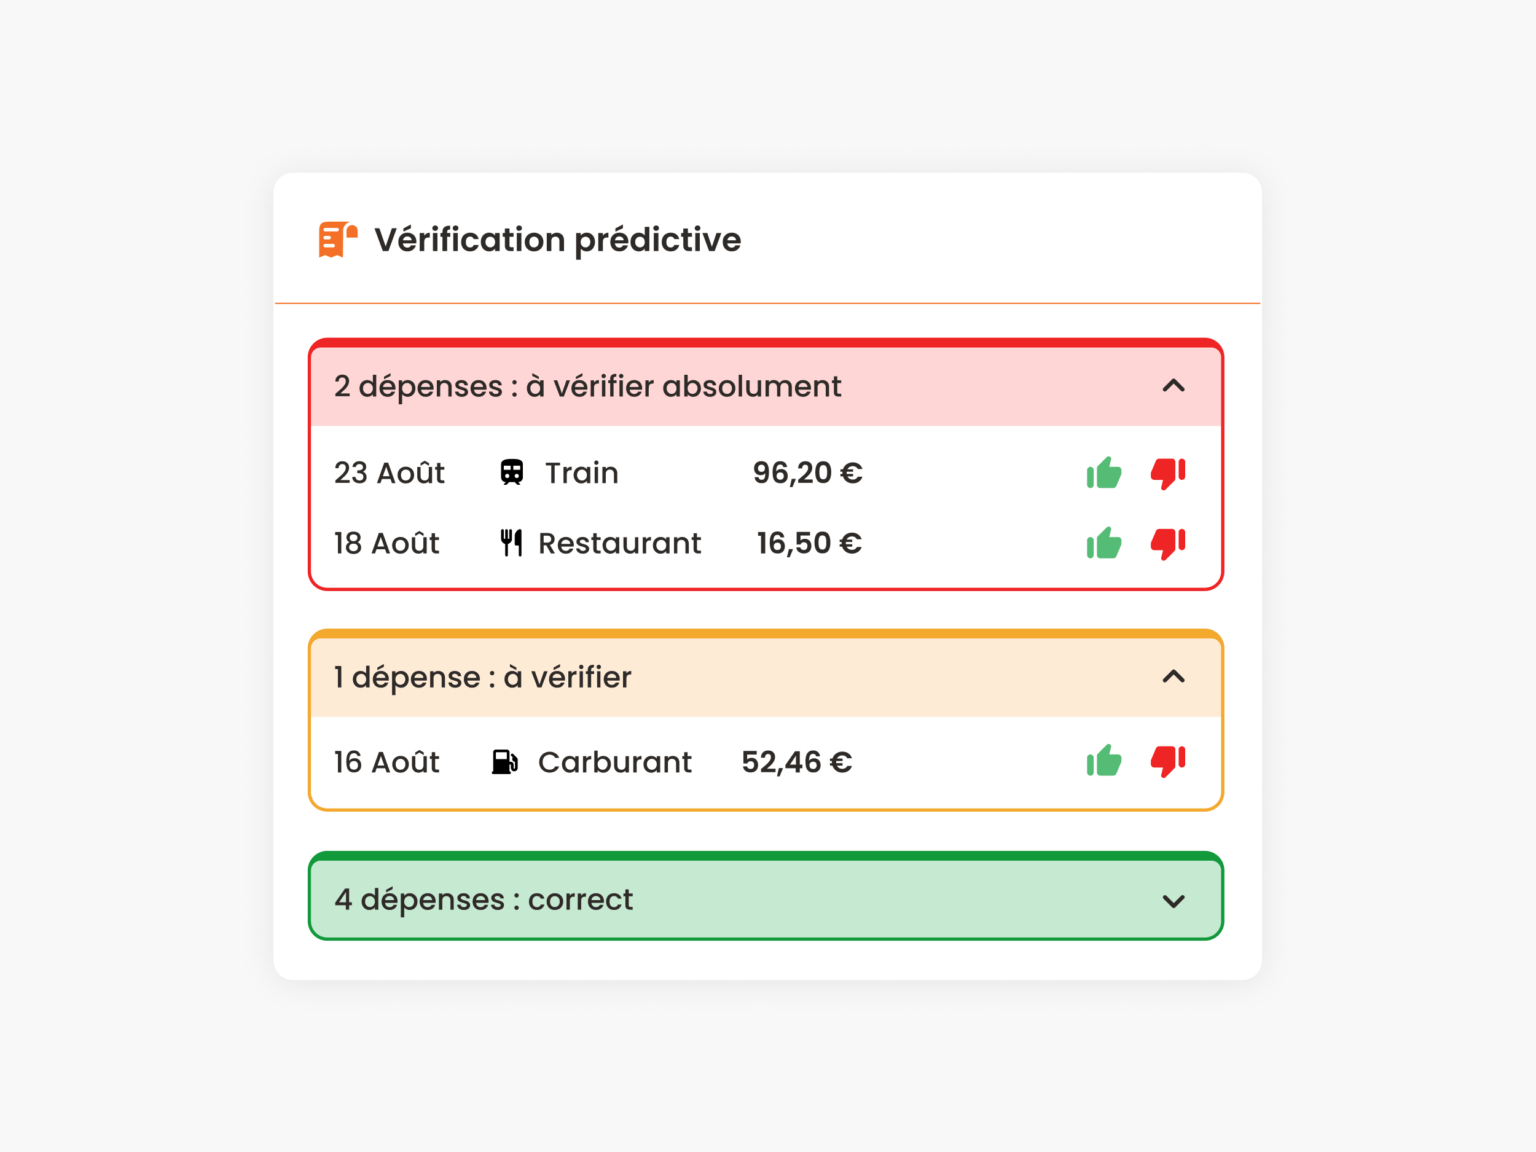Open the Carburant expense label
This screenshot has height=1152, width=1536.
[614, 763]
